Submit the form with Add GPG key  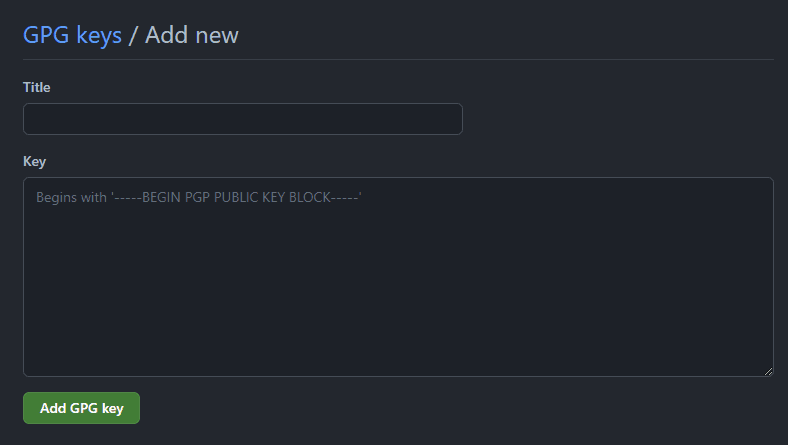[81, 408]
